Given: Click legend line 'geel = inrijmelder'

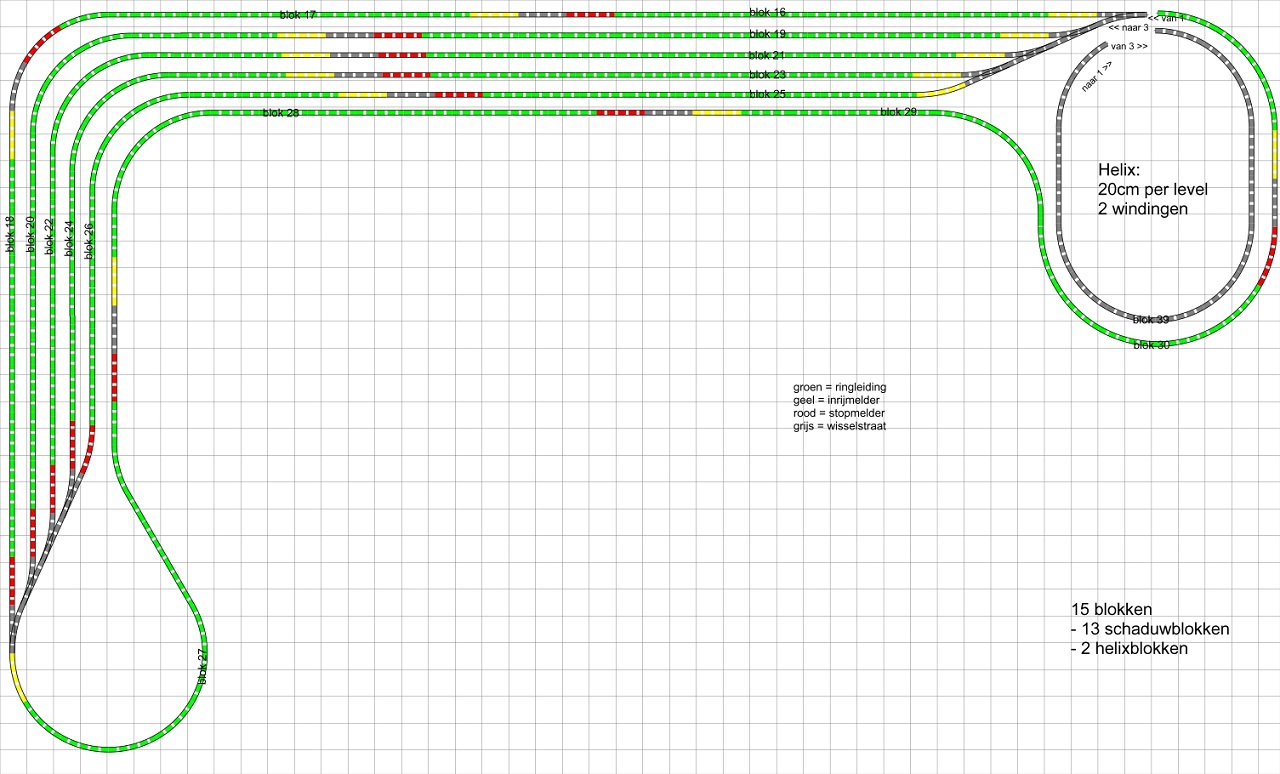Looking at the screenshot, I should pyautogui.click(x=836, y=400).
